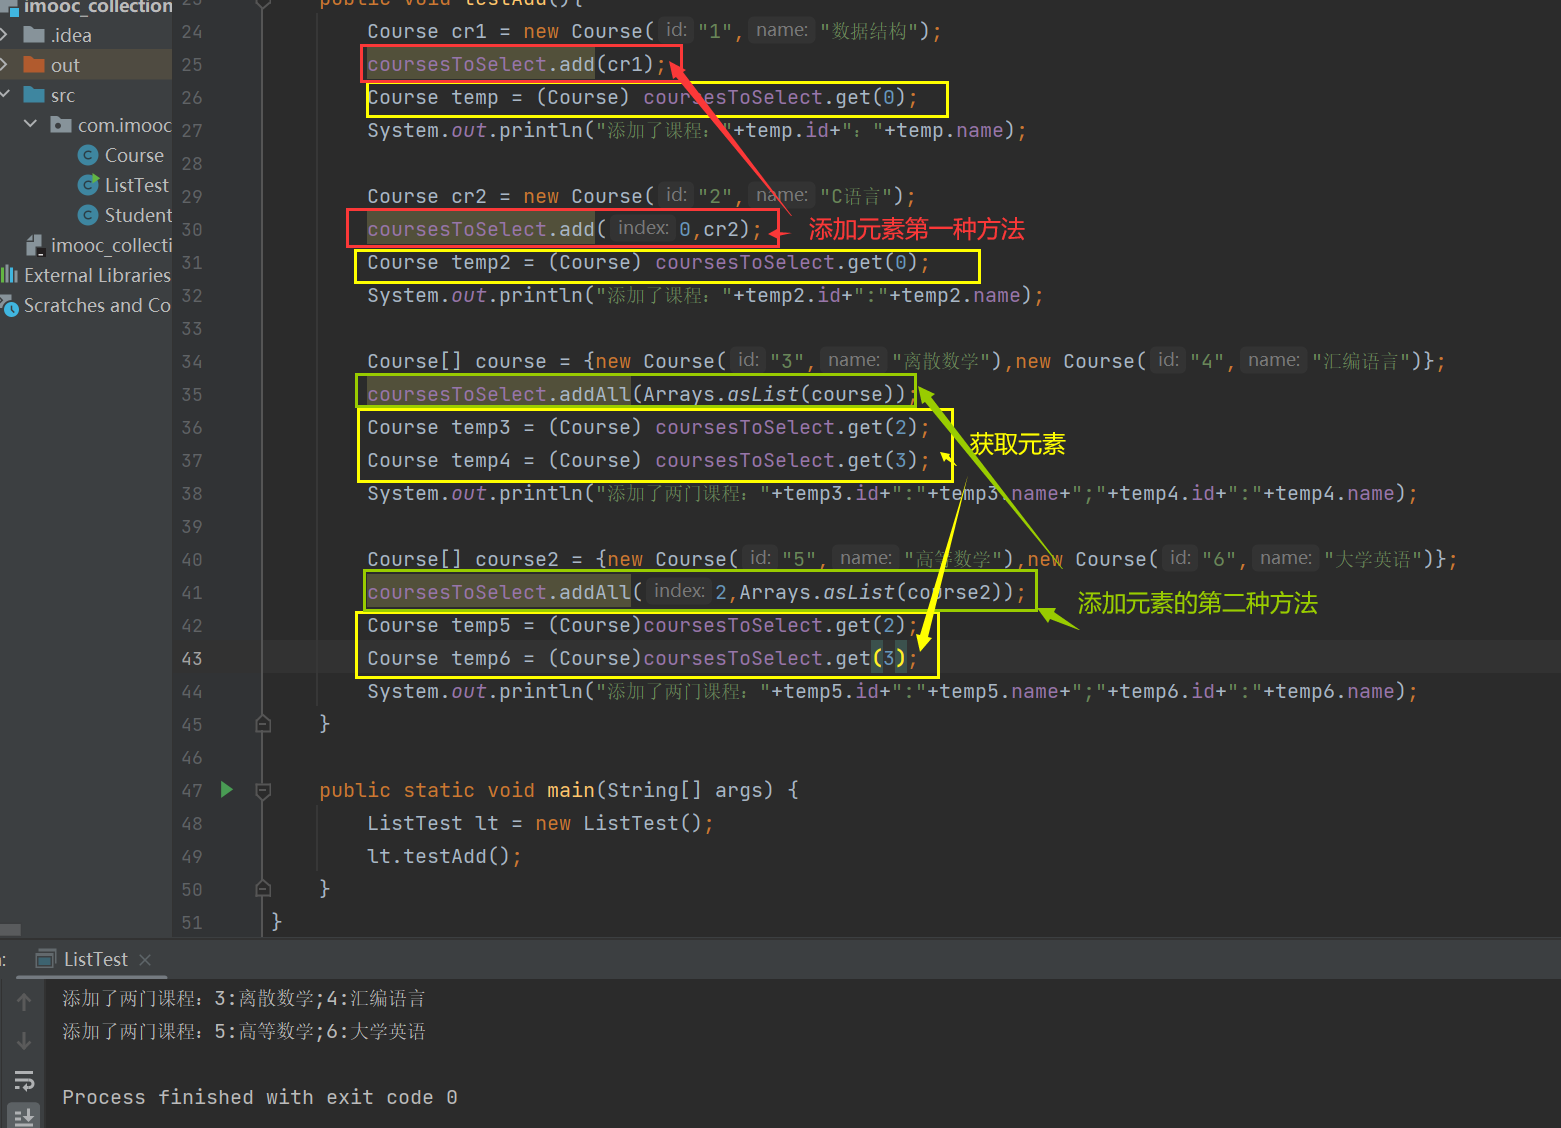Toggle scroll to end in Run console
Viewport: 1561px width, 1128px height.
(24, 1116)
